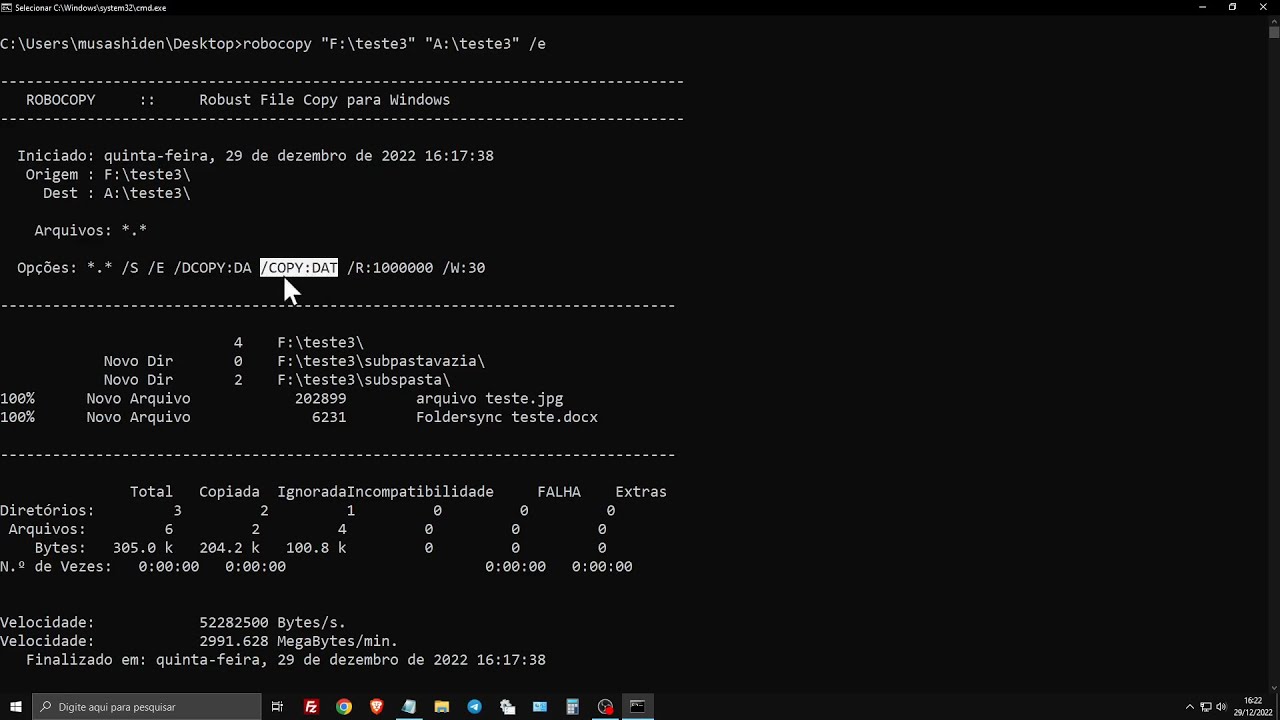The height and width of the screenshot is (720, 1280).
Task: Click the file size 202899
Action: coord(320,398)
